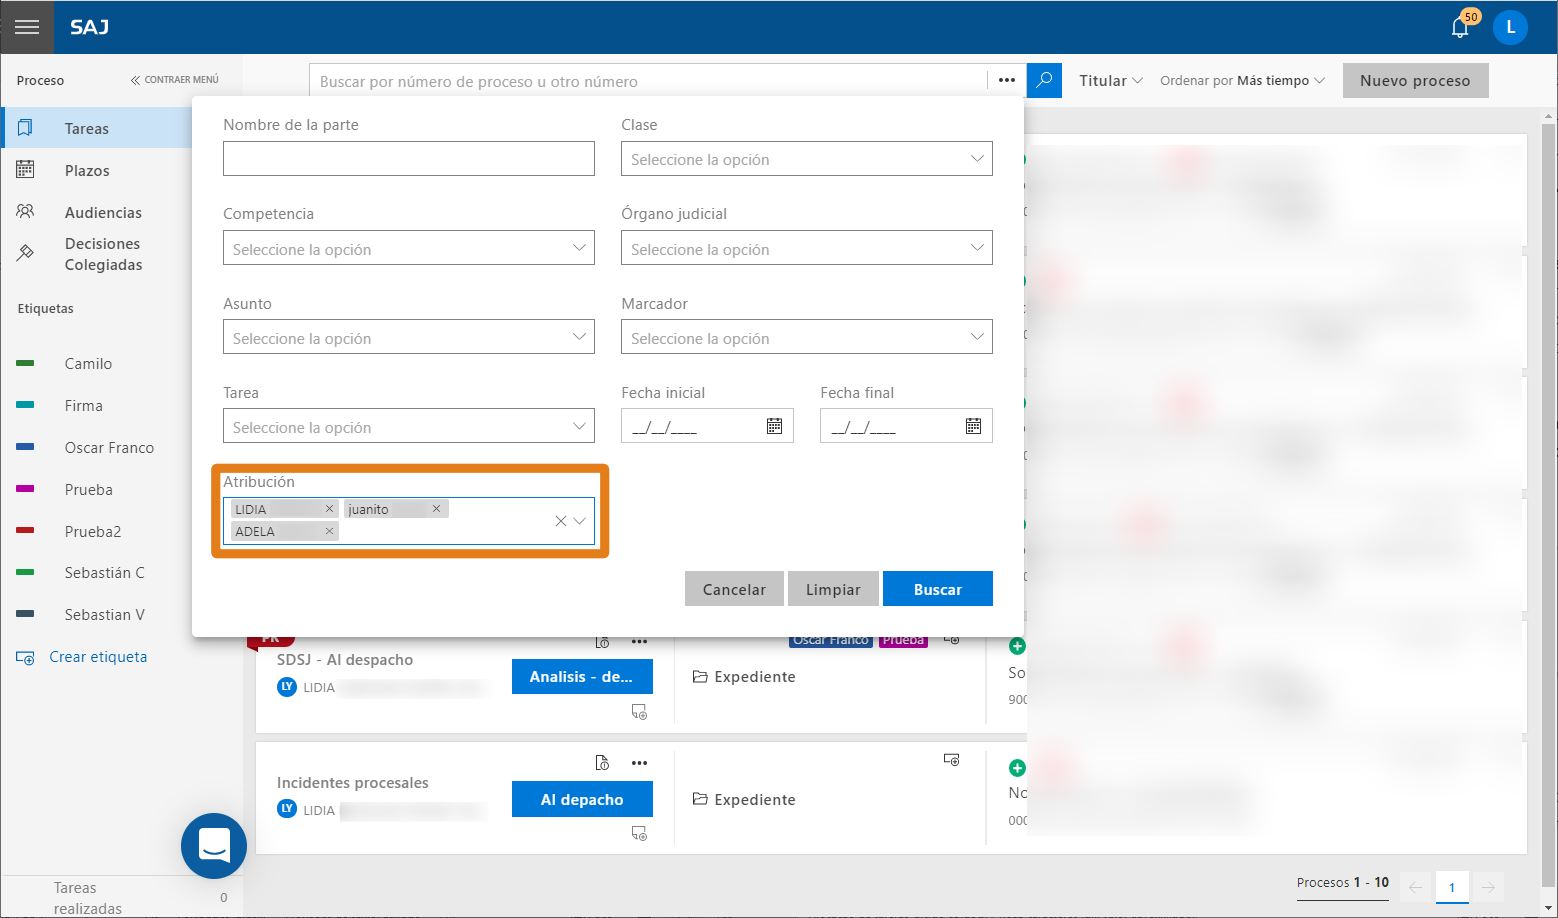
Task: Open the user profile avatar L
Action: pyautogui.click(x=1510, y=27)
